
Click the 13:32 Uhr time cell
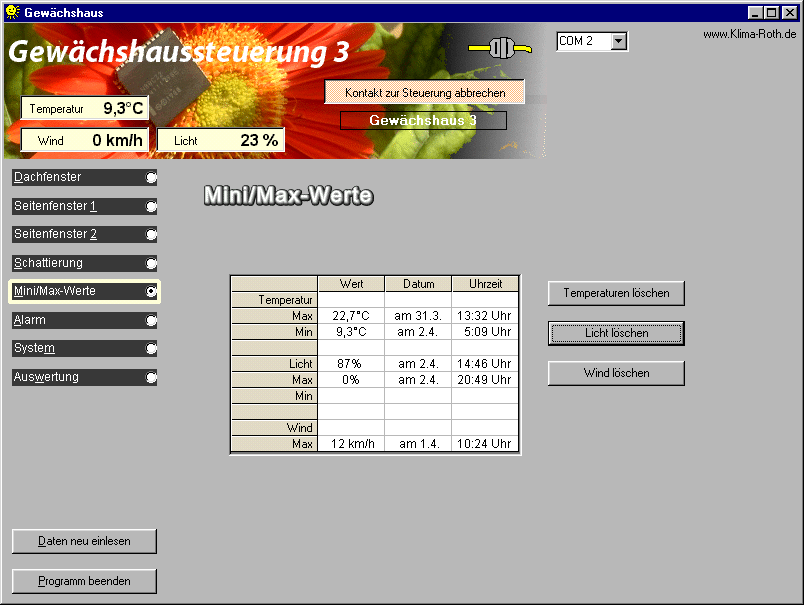pos(486,316)
